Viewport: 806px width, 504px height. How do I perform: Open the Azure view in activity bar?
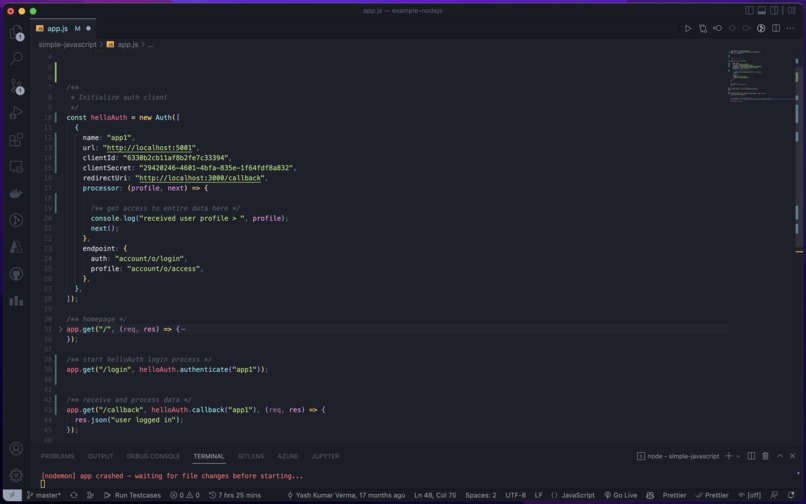16,247
